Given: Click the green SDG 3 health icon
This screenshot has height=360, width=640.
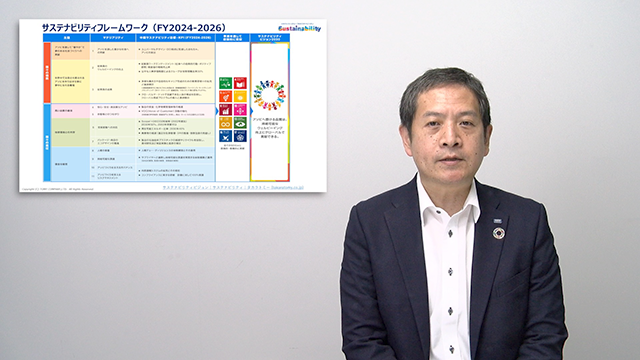Looking at the screenshot, I should pos(225,83).
